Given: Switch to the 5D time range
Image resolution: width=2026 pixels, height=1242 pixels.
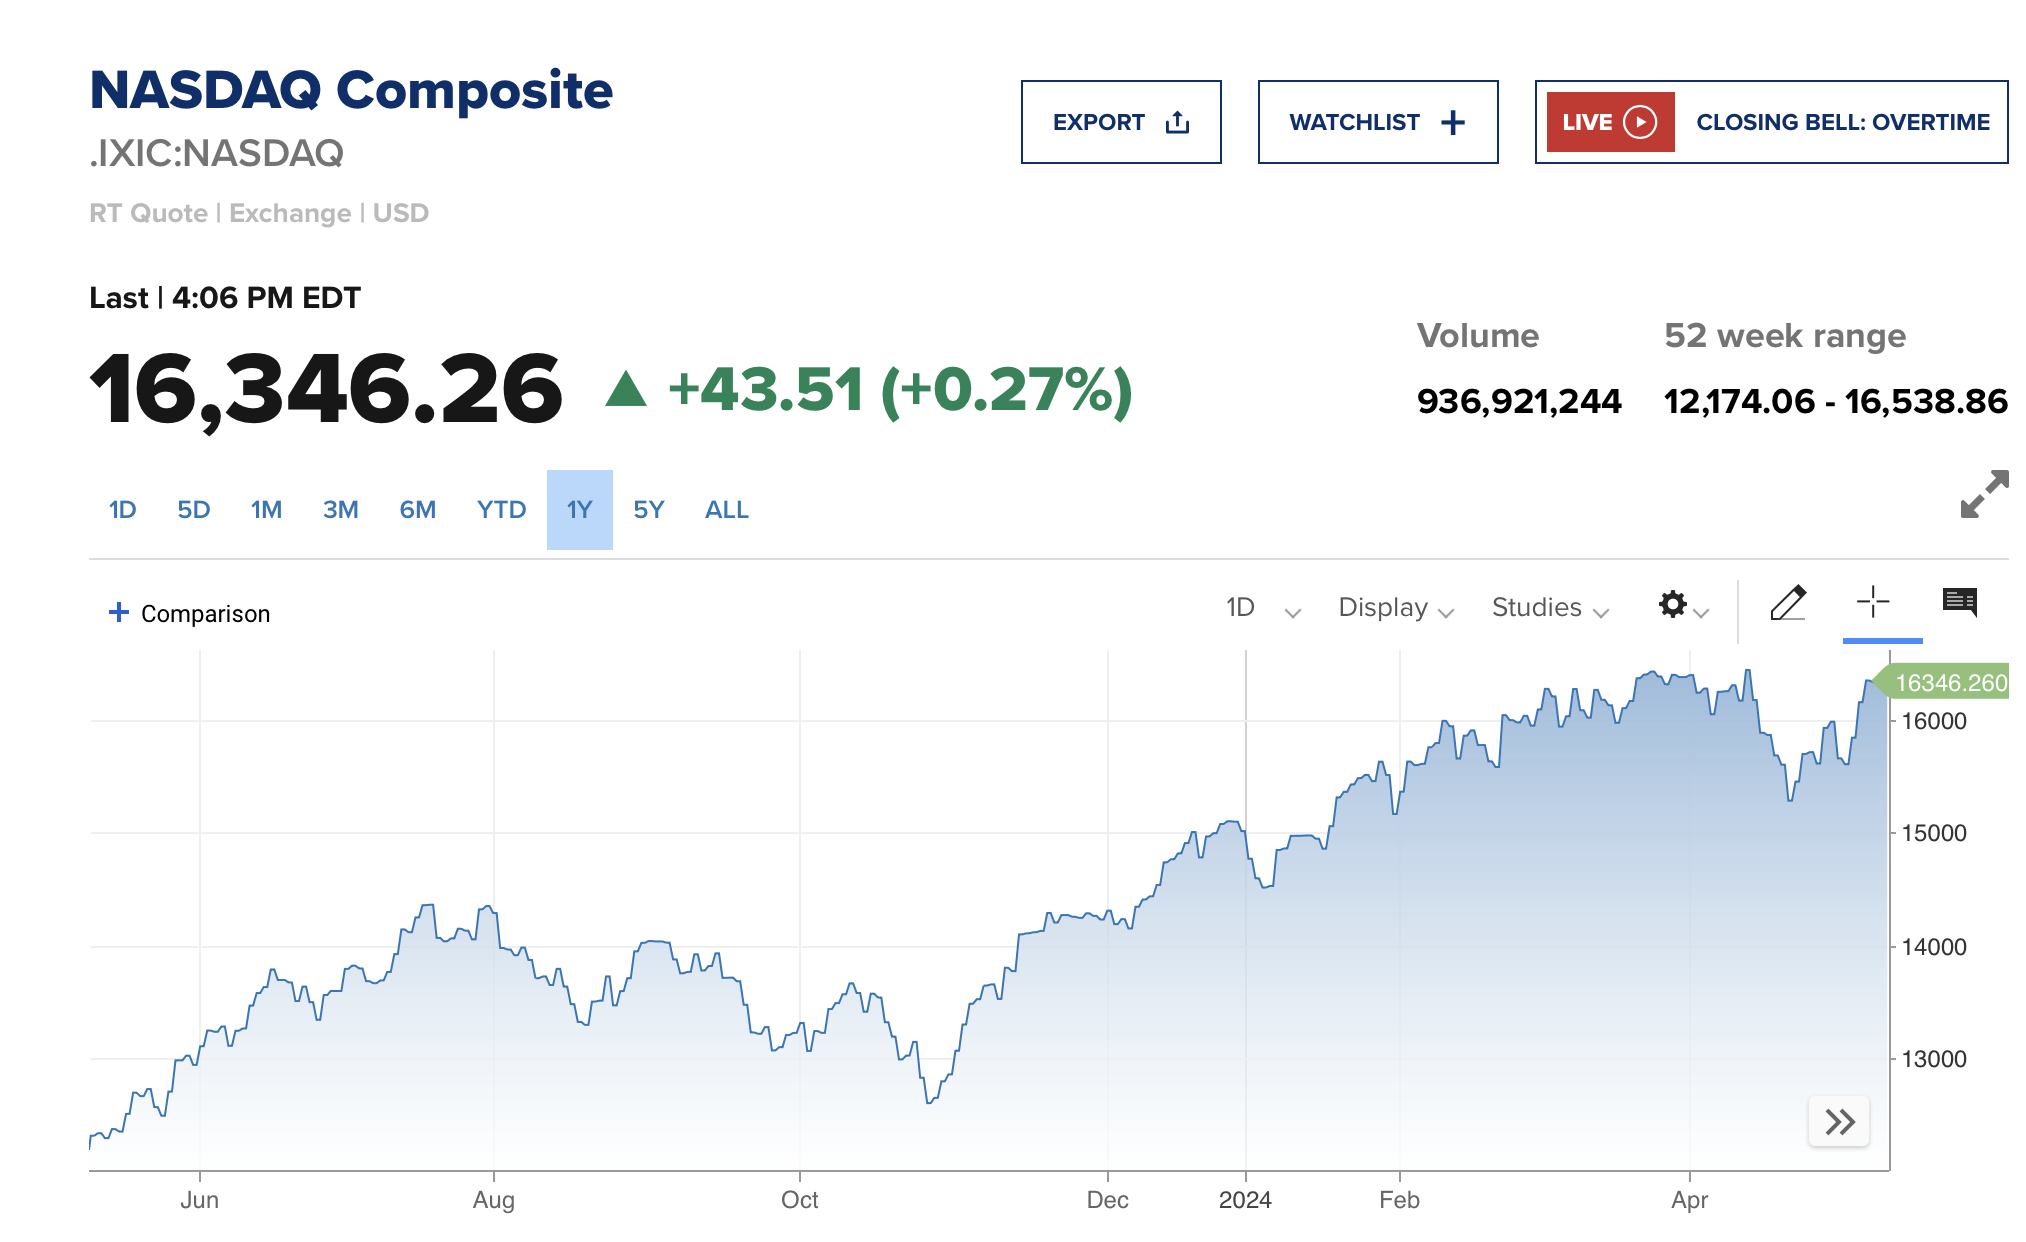Looking at the screenshot, I should coord(193,510).
